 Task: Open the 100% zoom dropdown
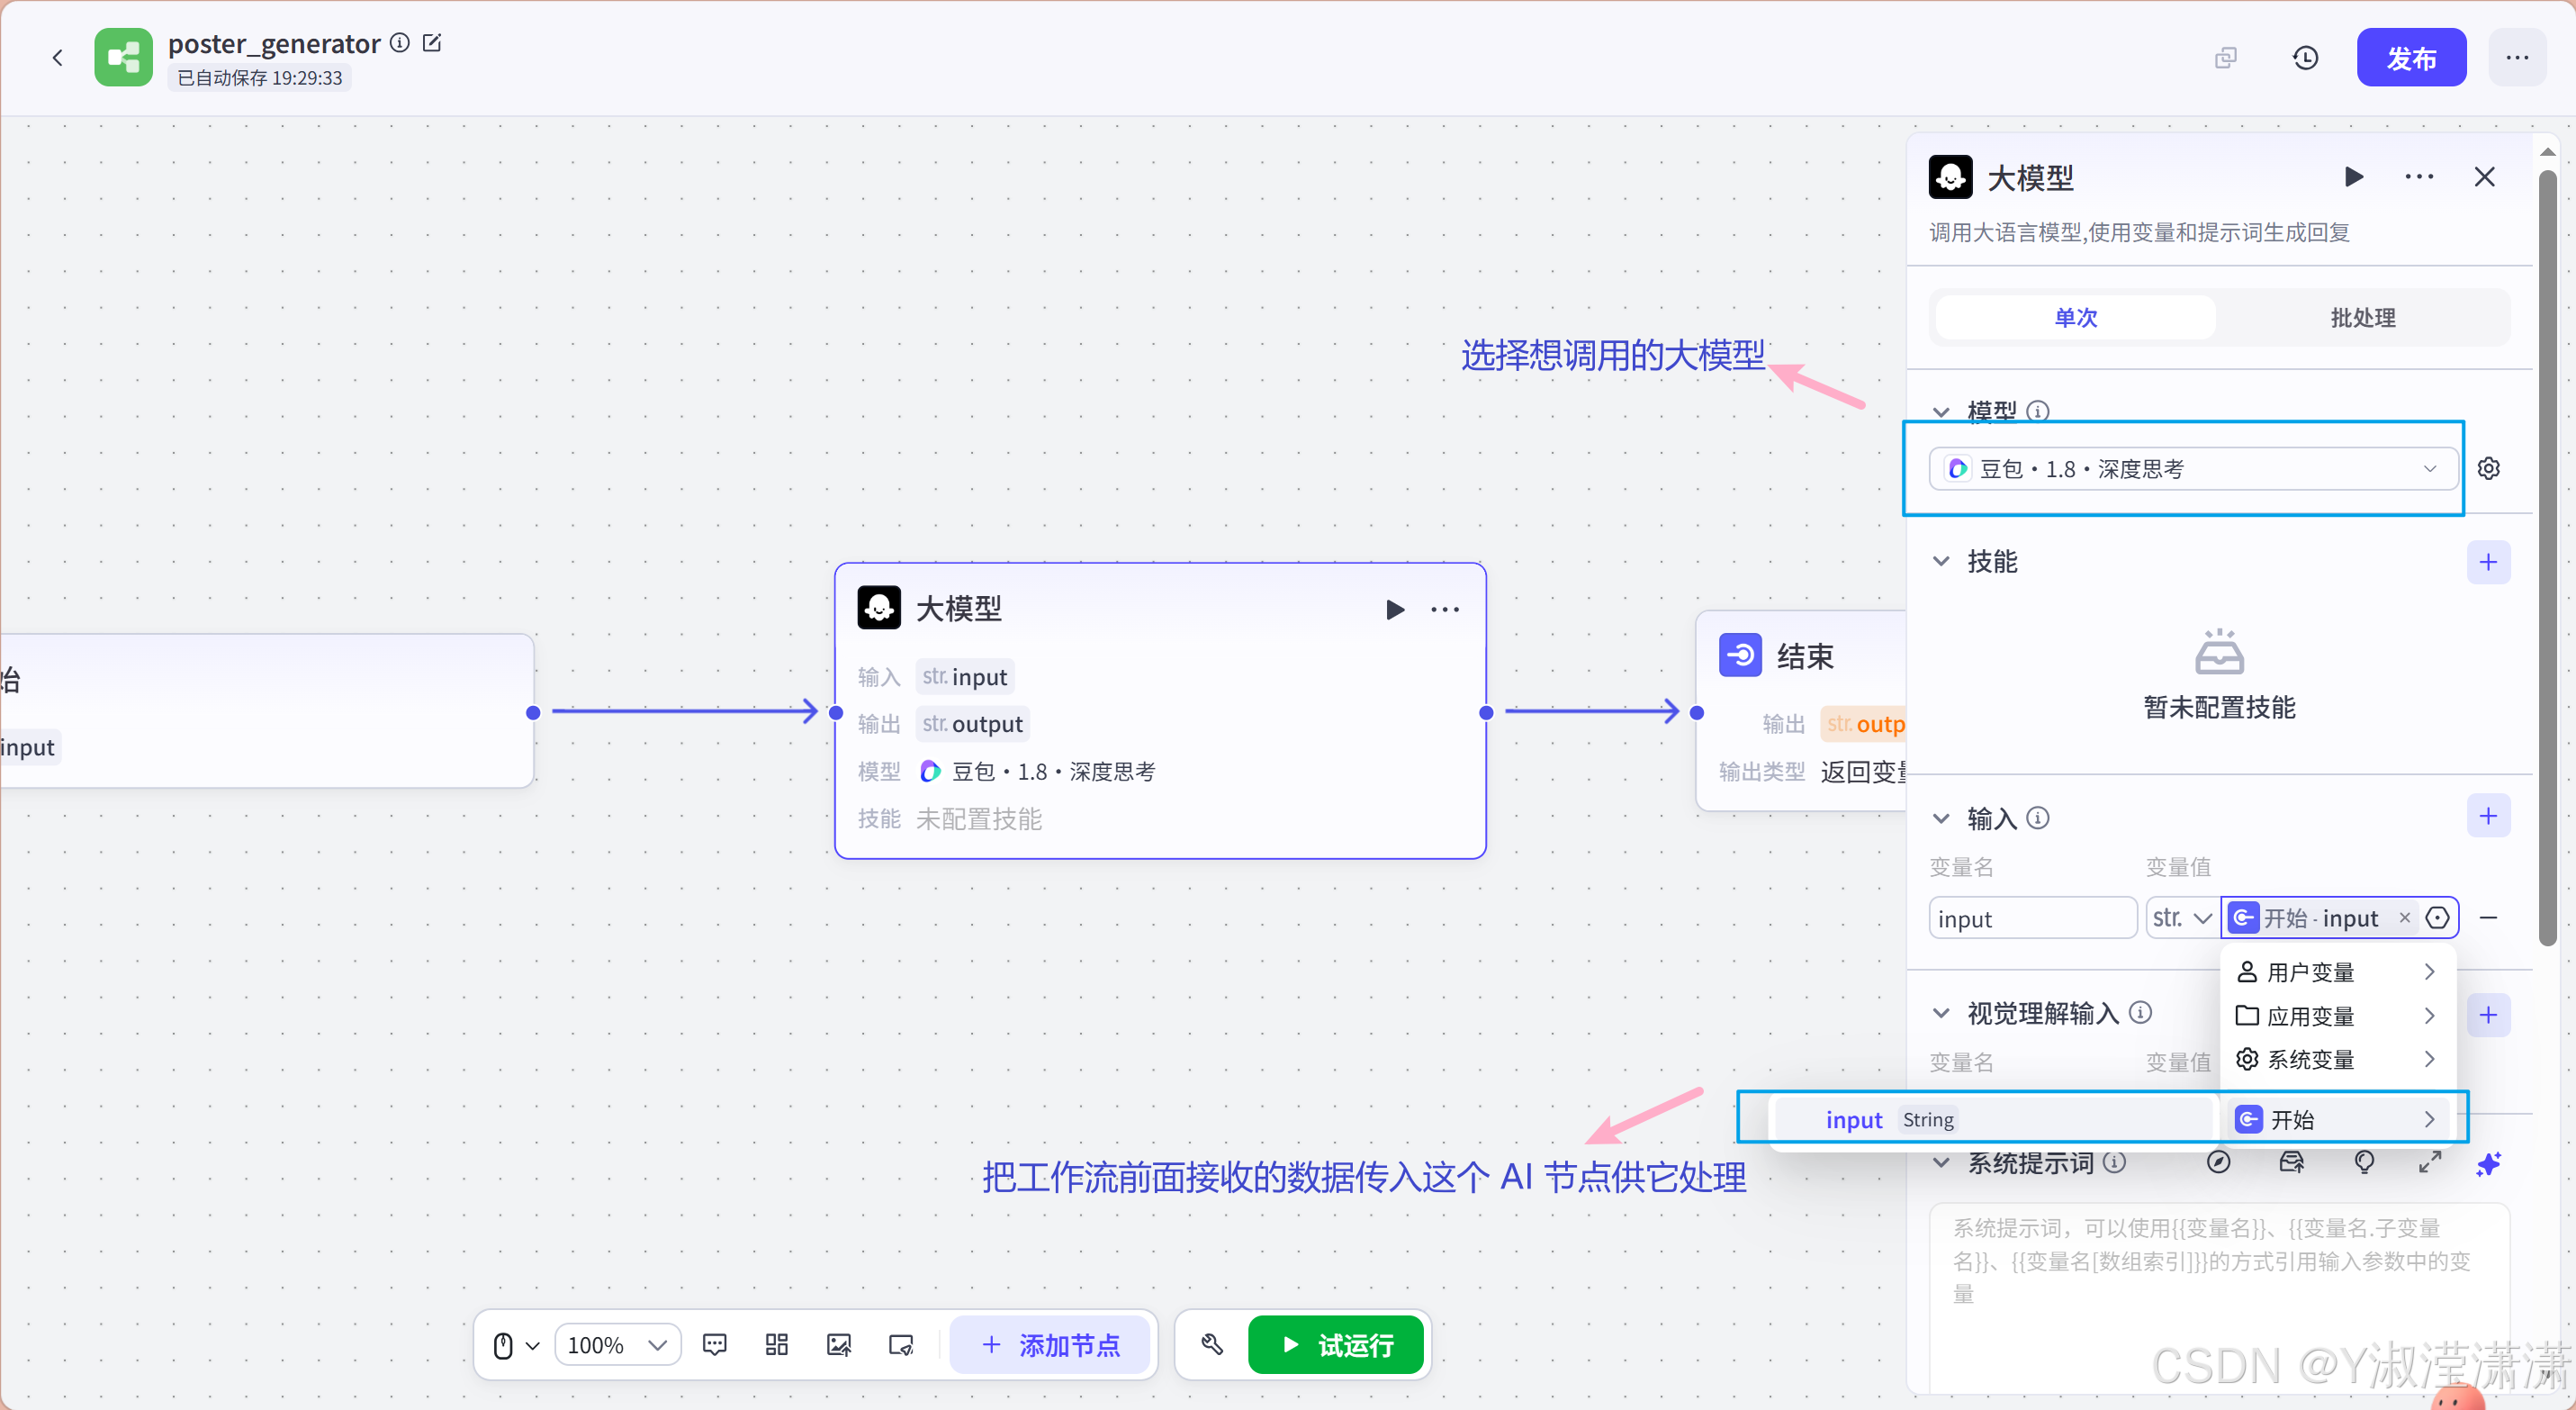pos(617,1345)
